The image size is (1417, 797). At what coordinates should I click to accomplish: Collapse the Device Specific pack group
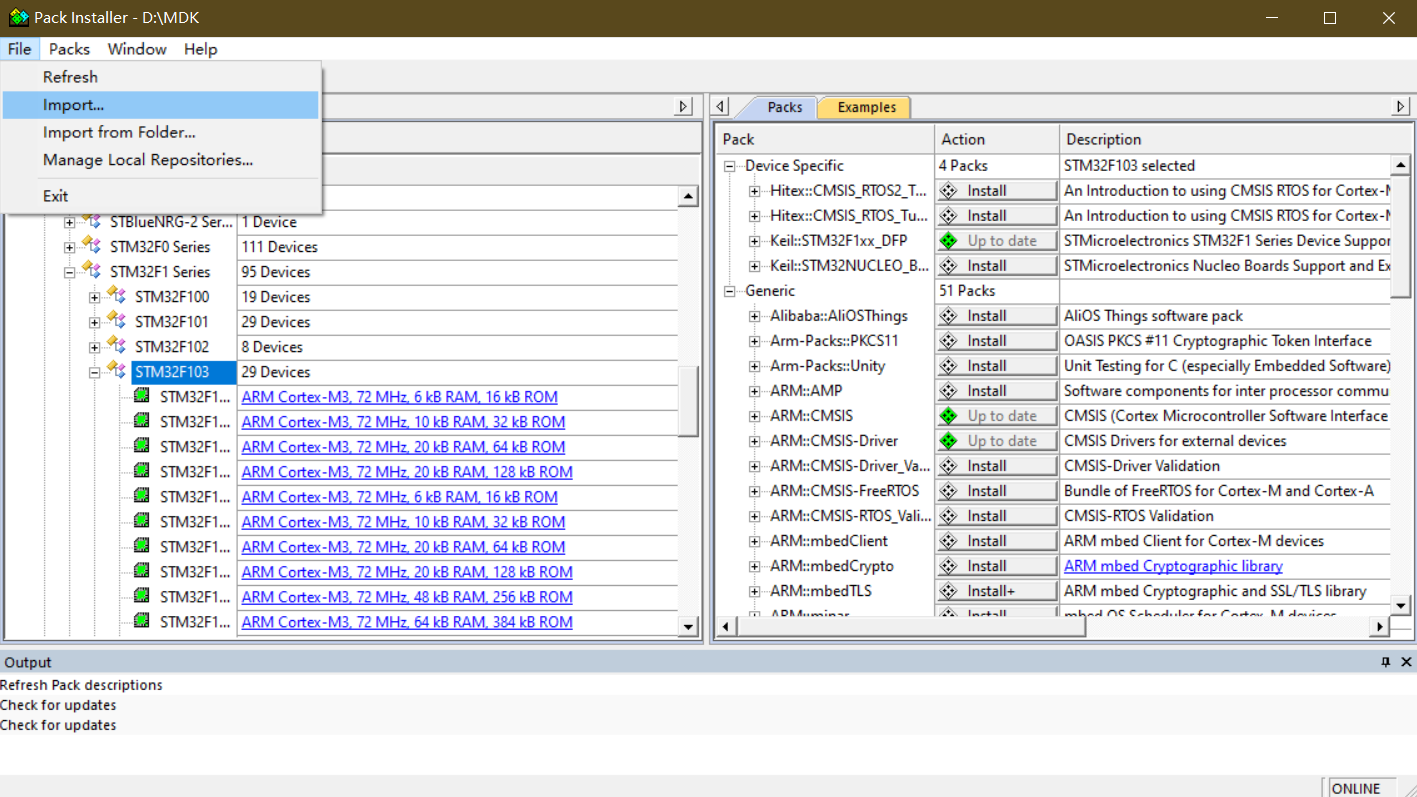[x=730, y=166]
